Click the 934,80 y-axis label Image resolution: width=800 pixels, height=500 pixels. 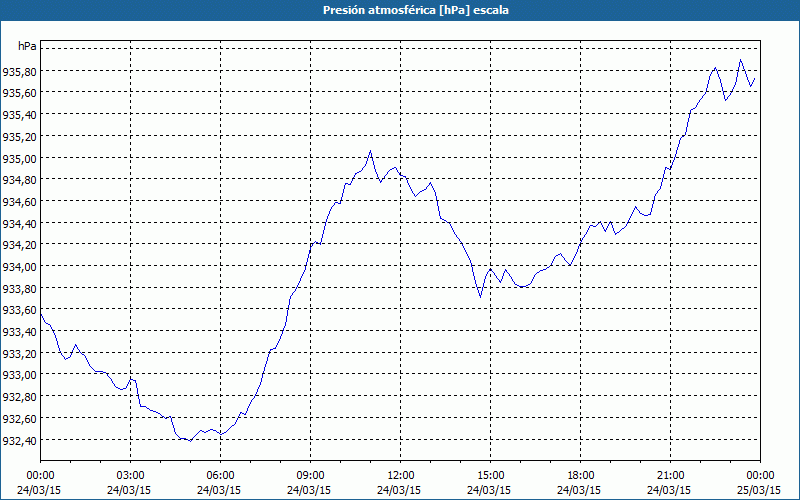pos(19,180)
